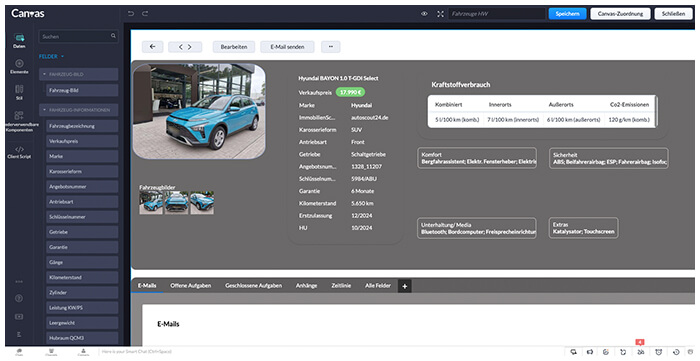Click the previous/next record navigation button

[185, 46]
